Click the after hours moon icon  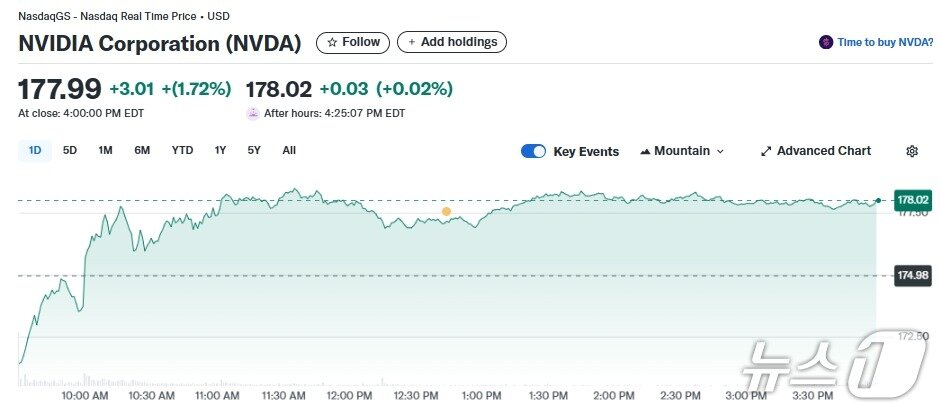coord(253,113)
